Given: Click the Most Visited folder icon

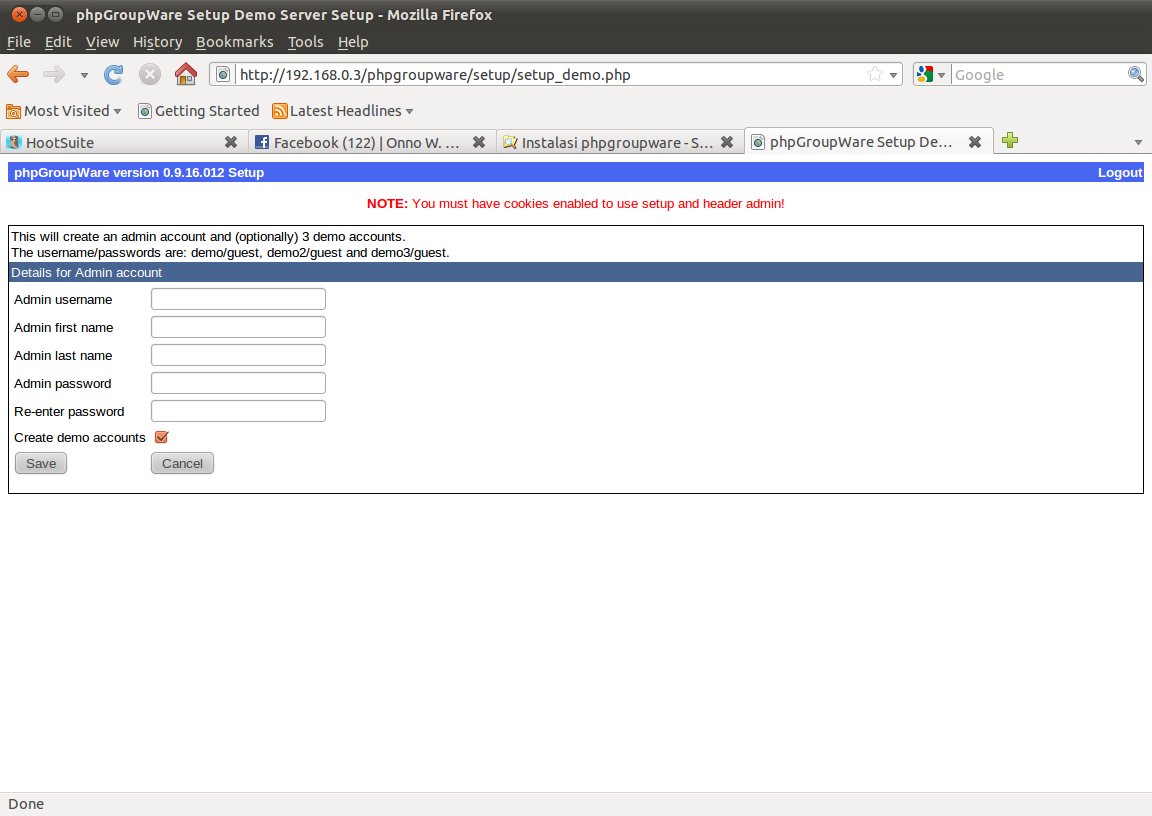Looking at the screenshot, I should tap(13, 111).
